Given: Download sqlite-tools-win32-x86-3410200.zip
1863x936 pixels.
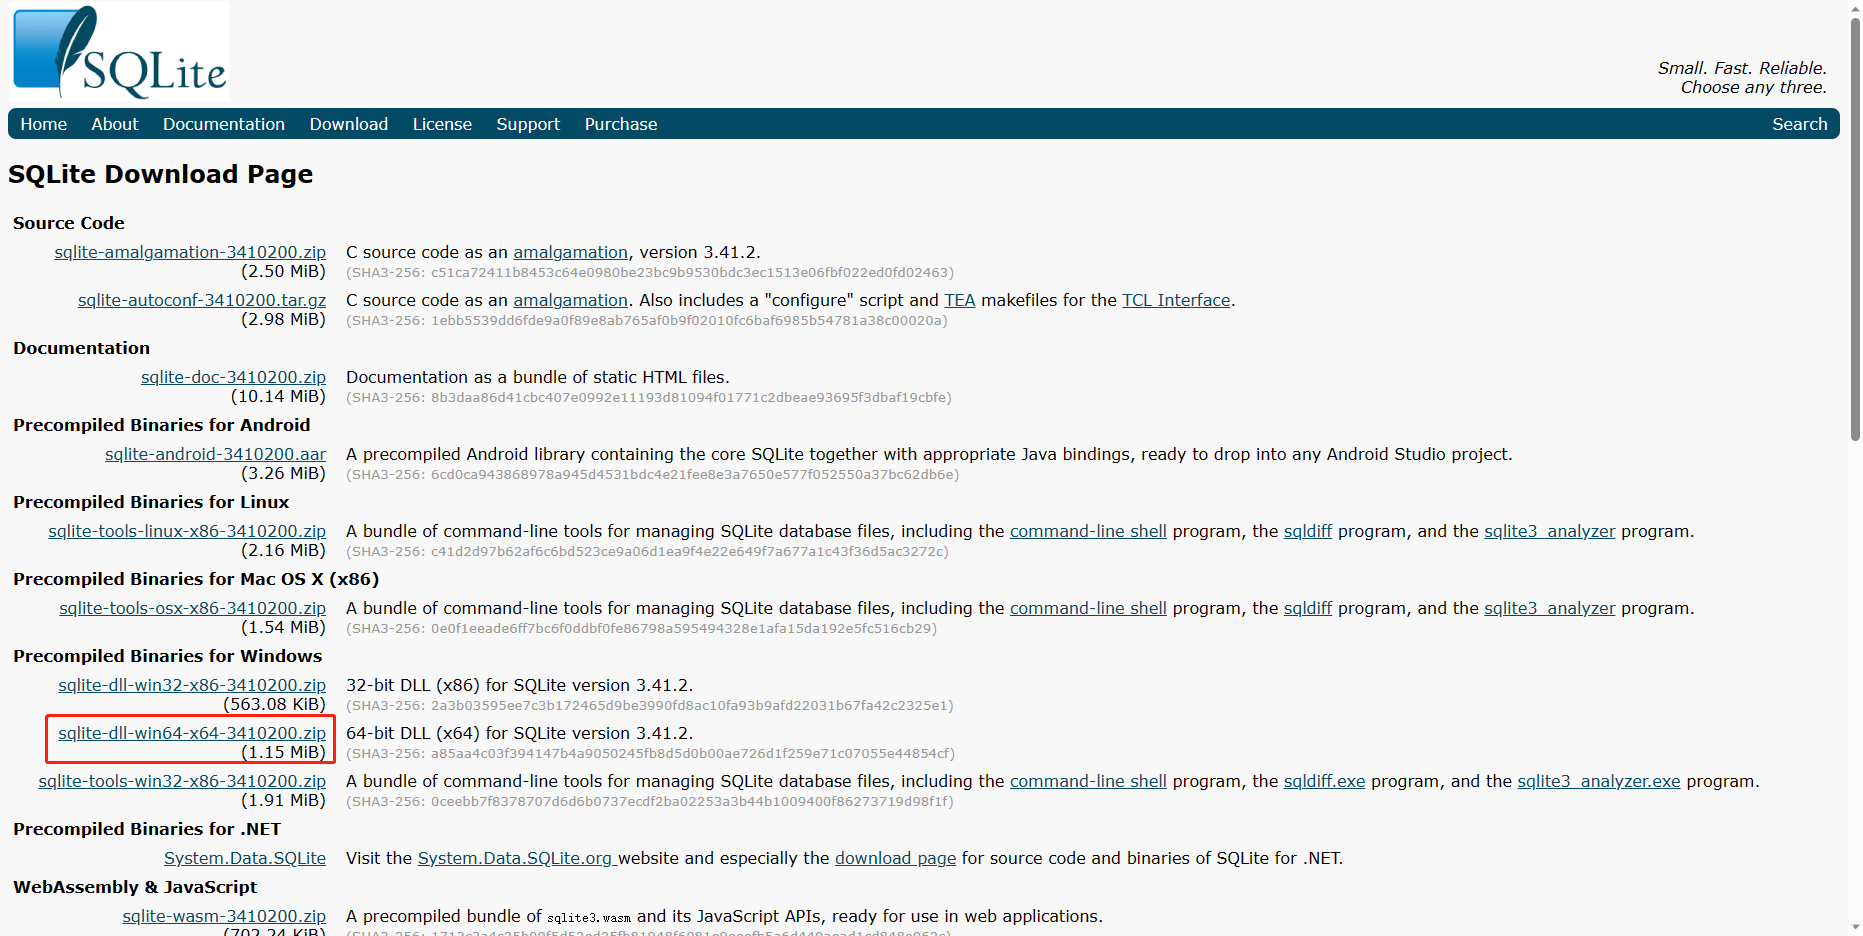Looking at the screenshot, I should tap(182, 781).
